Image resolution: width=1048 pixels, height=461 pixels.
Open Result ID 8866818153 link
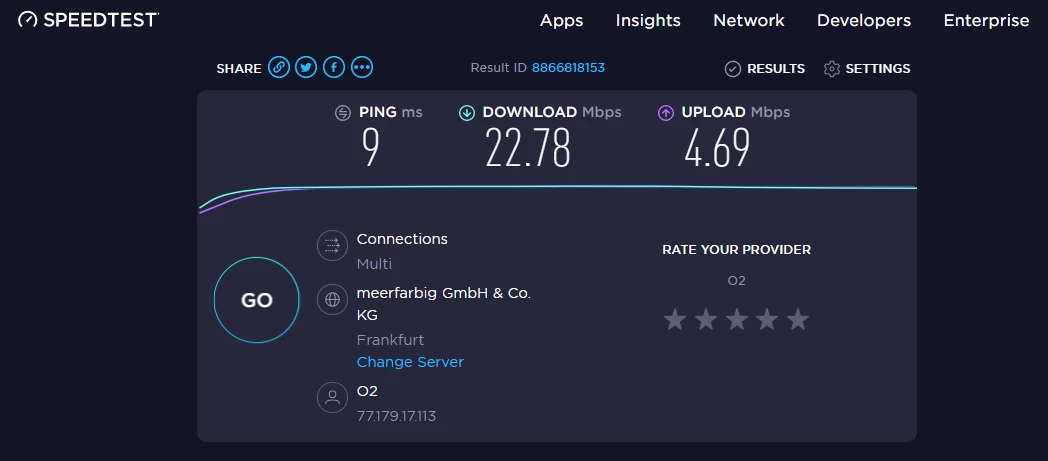click(568, 68)
